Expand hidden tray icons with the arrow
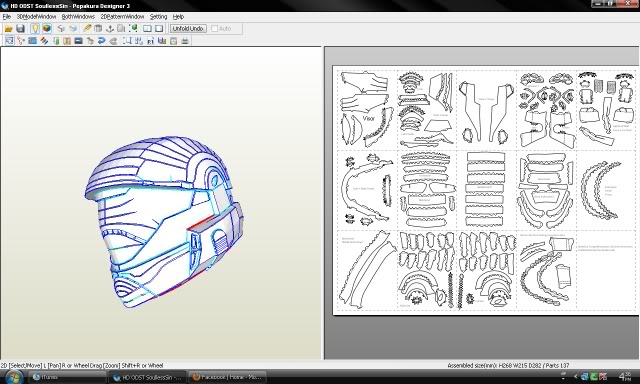640x384 pixels. (576, 377)
